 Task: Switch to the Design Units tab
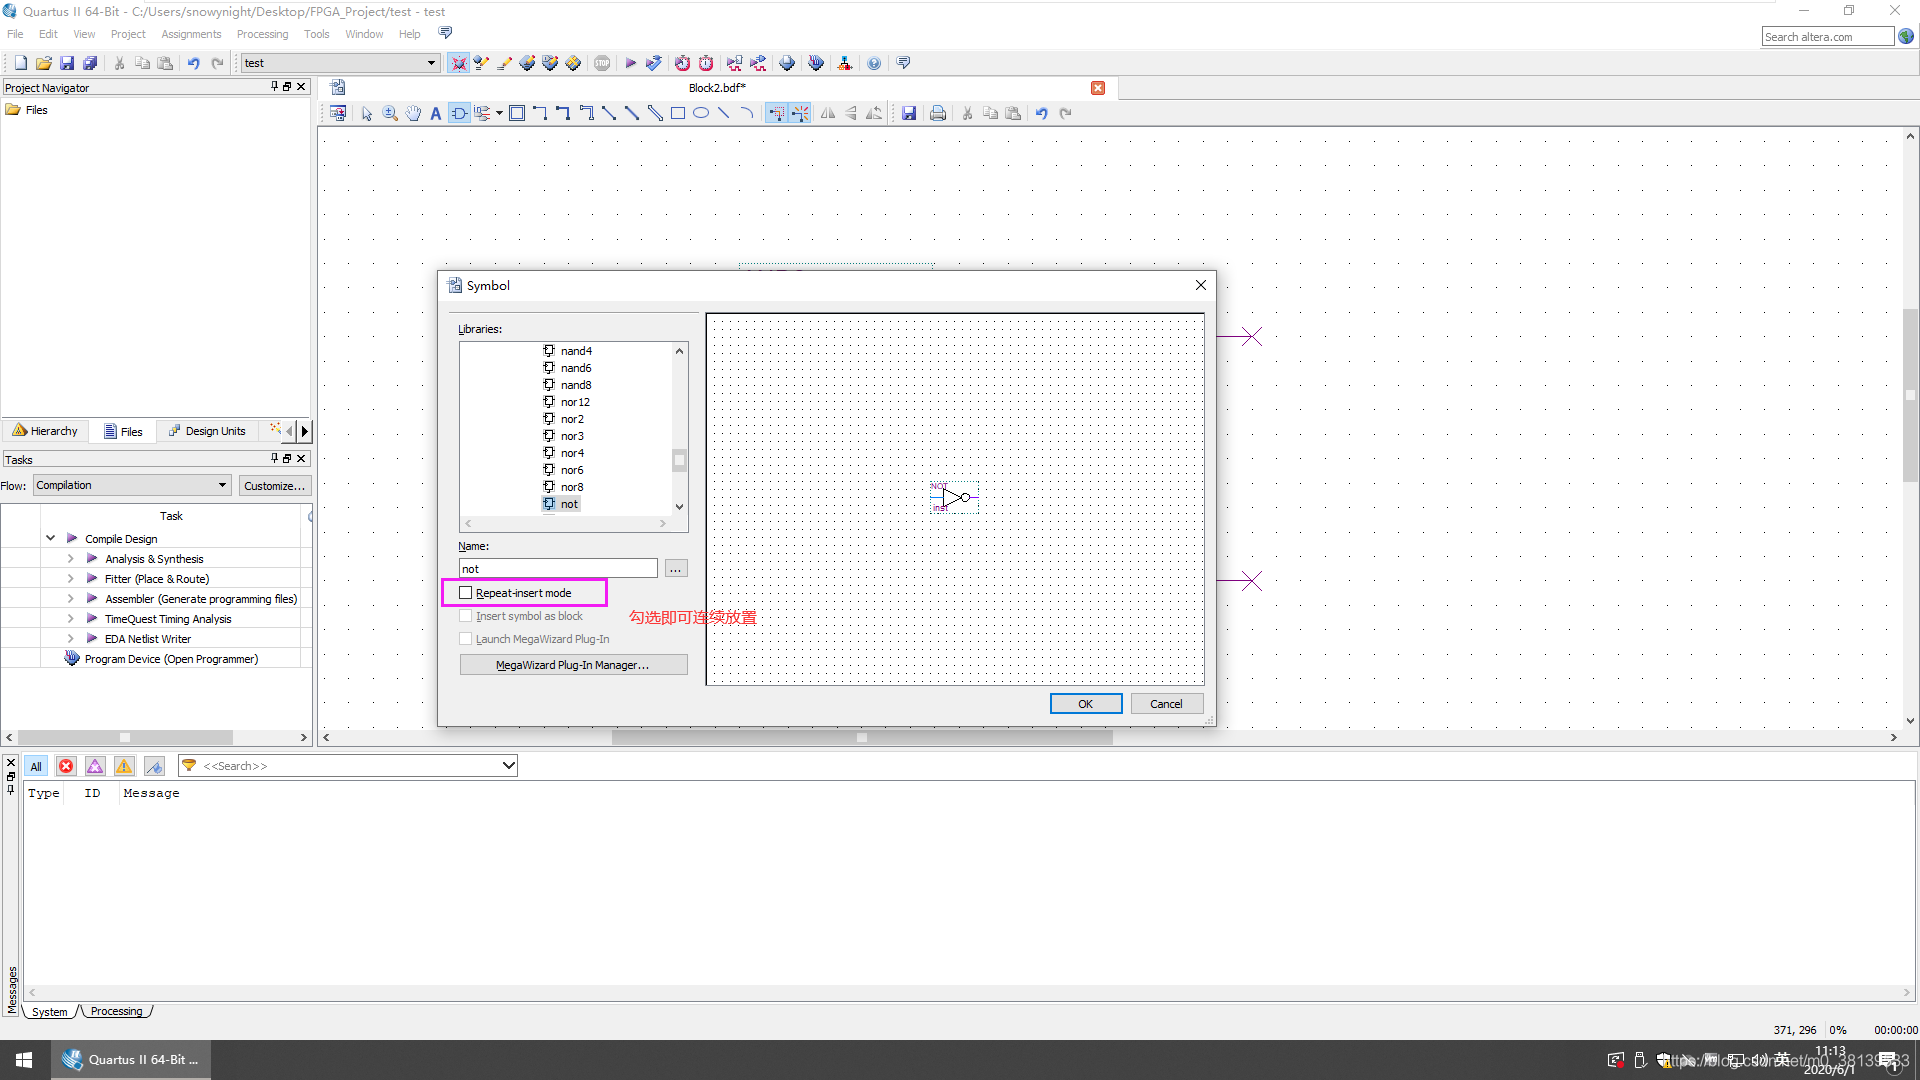[x=207, y=431]
